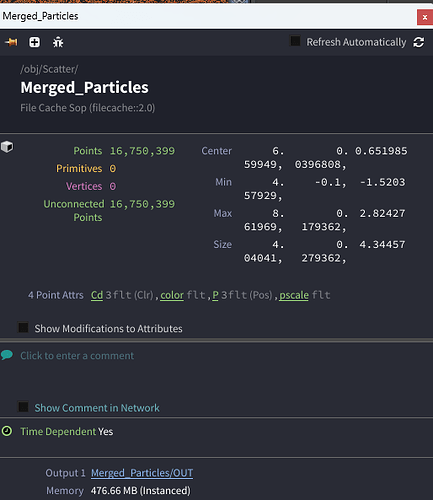Click the Max value 2.82427
The image size is (433, 500).
pyautogui.click(x=382, y=213)
